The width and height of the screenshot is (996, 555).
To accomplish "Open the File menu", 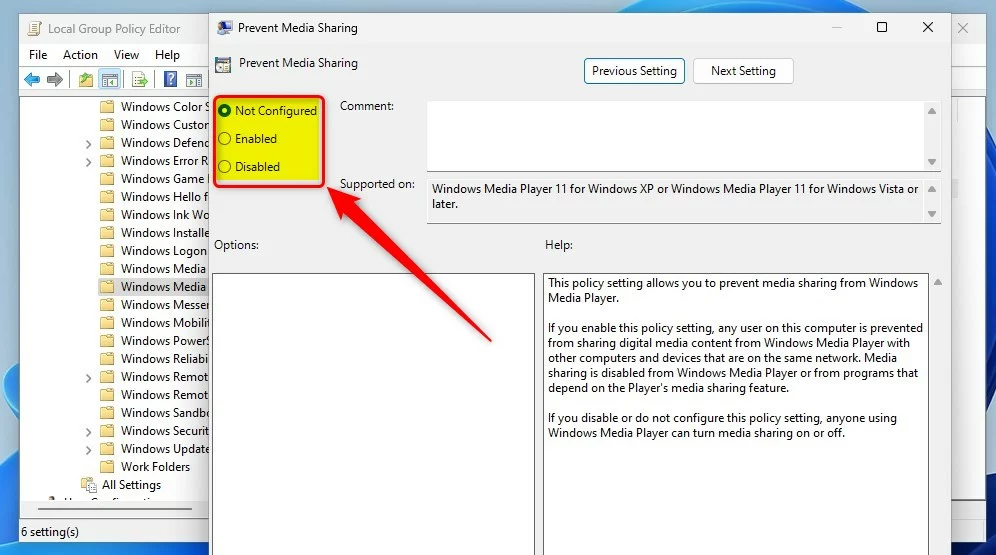I will [38, 55].
